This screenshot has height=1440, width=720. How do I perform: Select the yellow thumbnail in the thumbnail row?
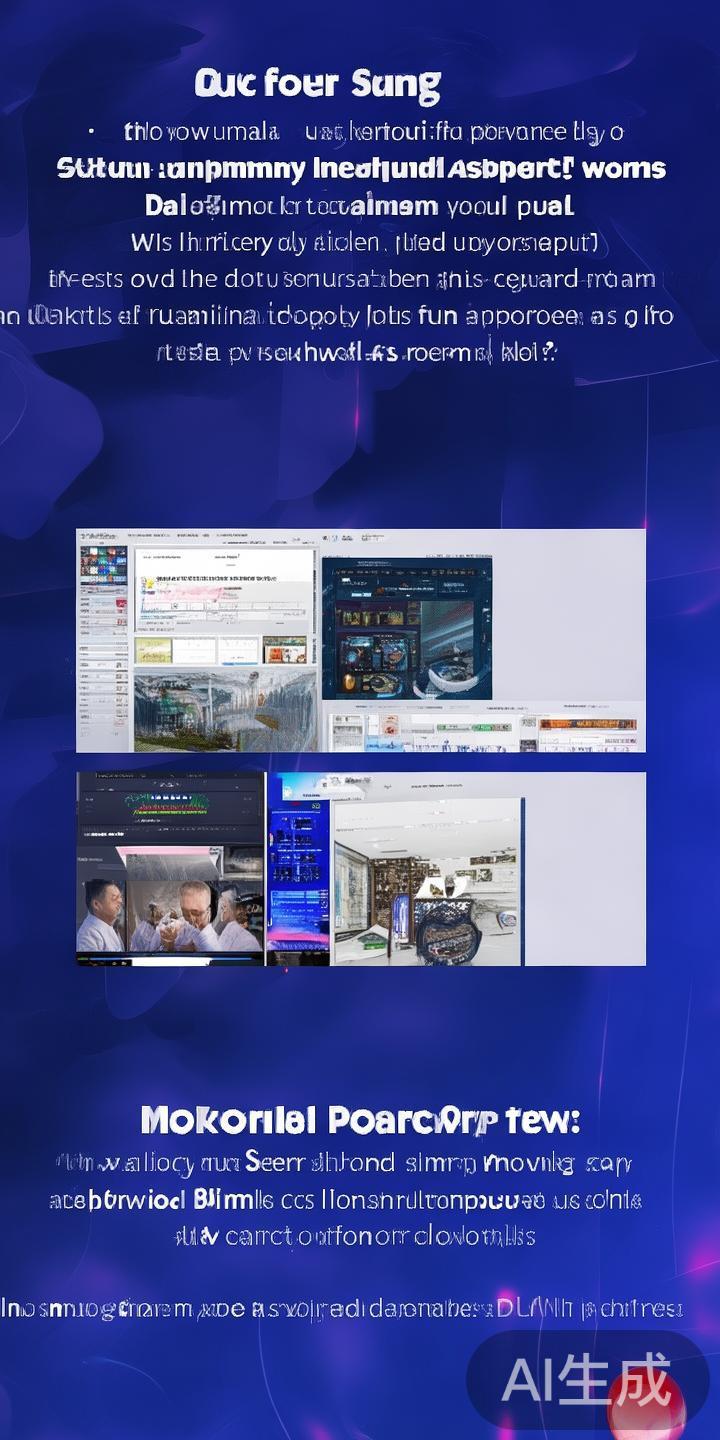pos(153,650)
